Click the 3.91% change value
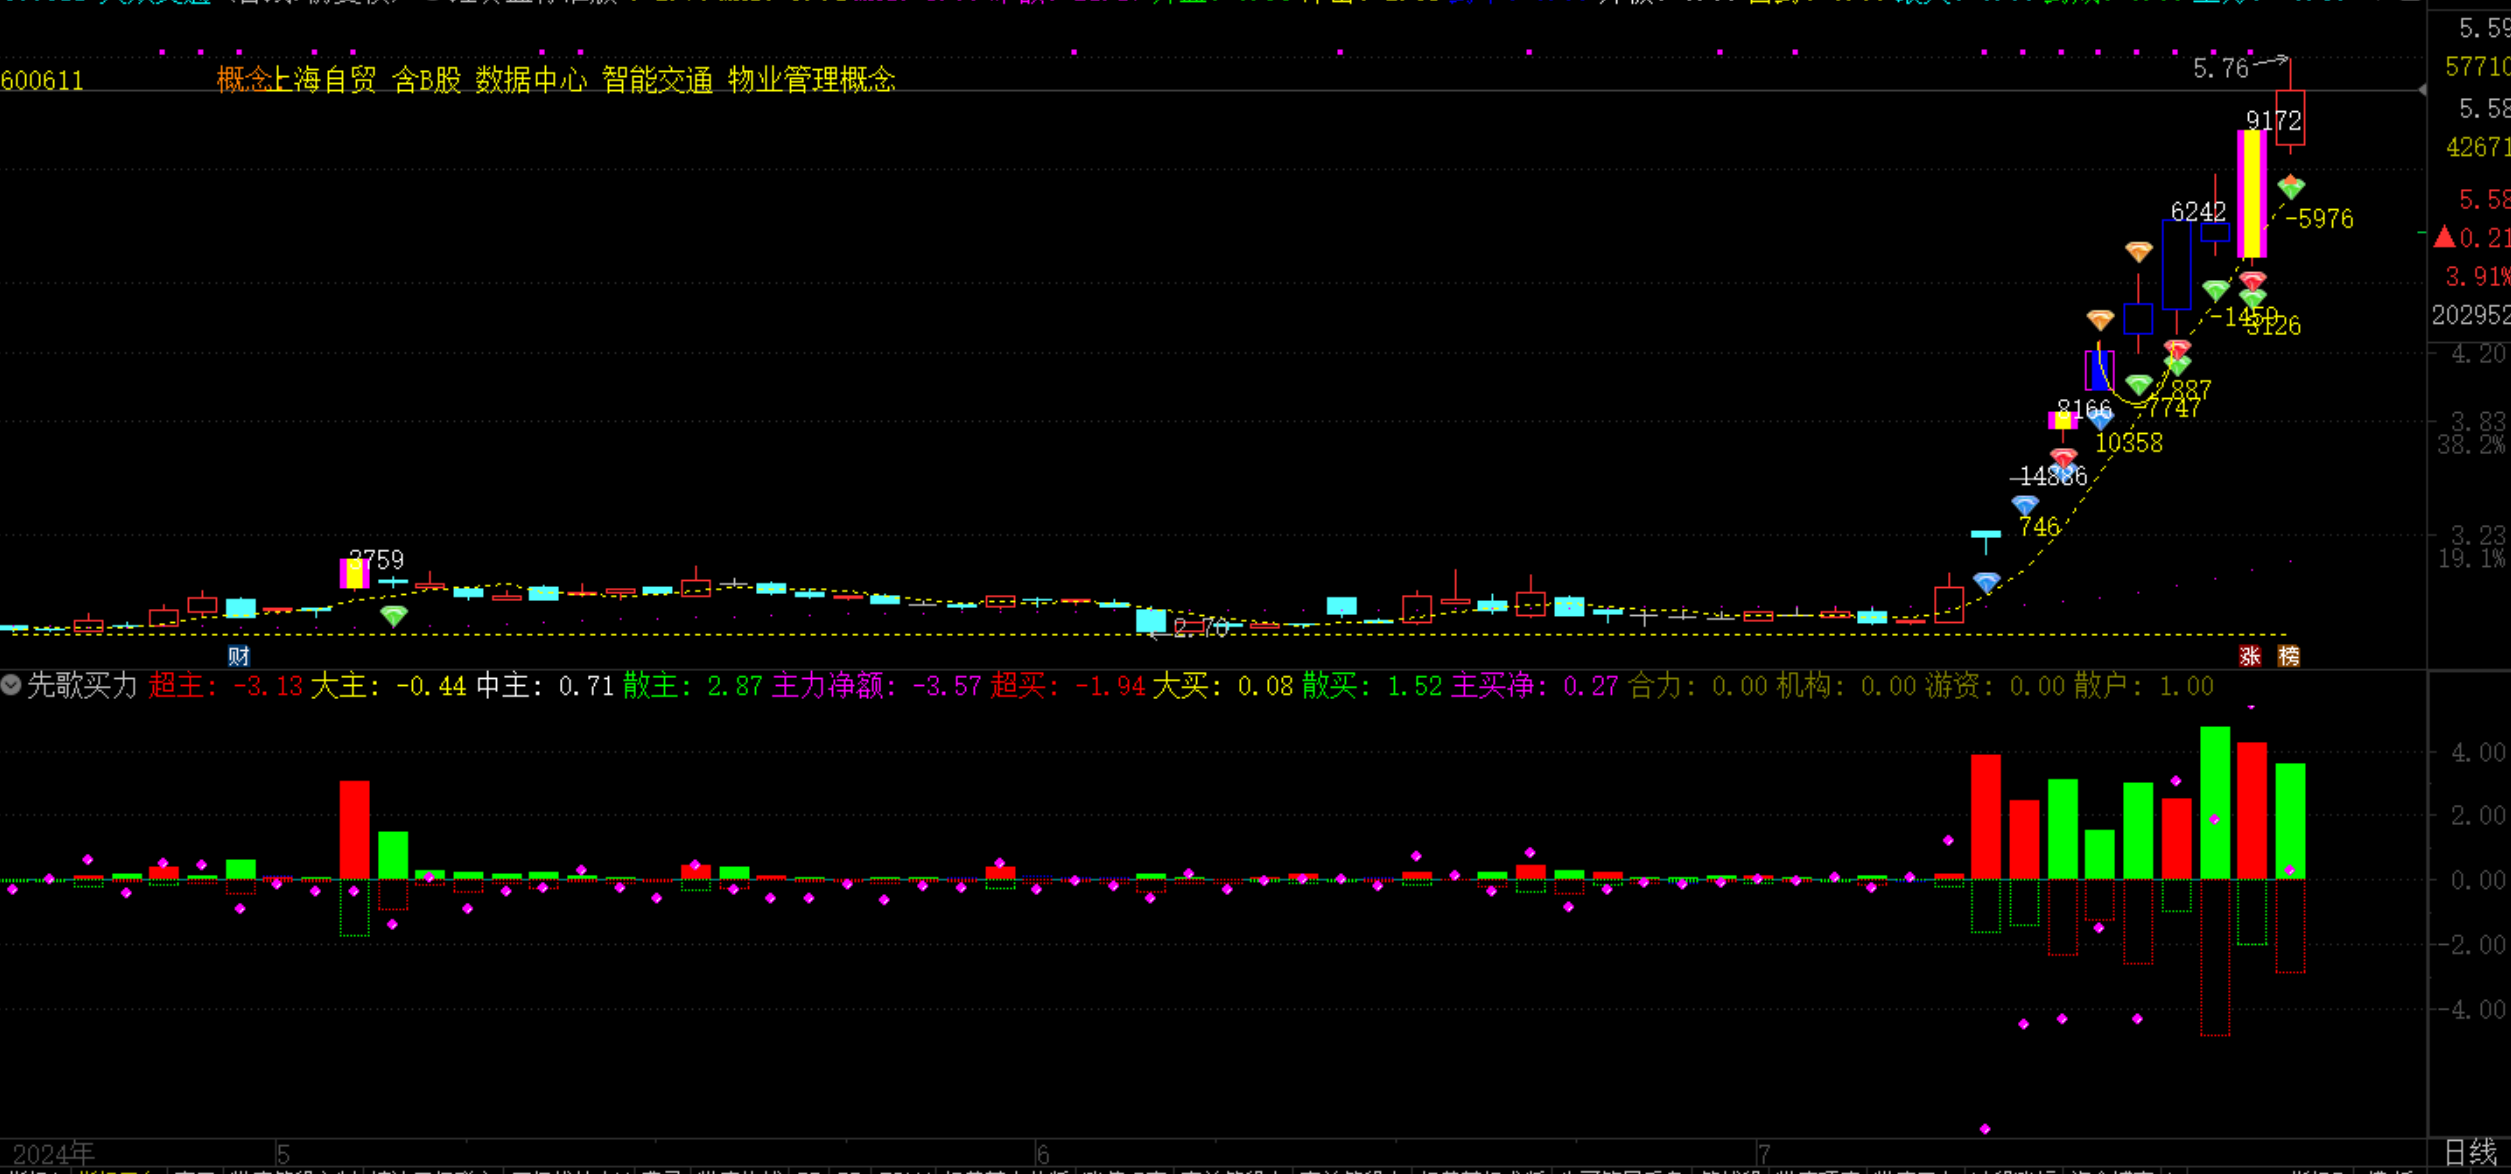2511x1174 pixels. click(2478, 276)
